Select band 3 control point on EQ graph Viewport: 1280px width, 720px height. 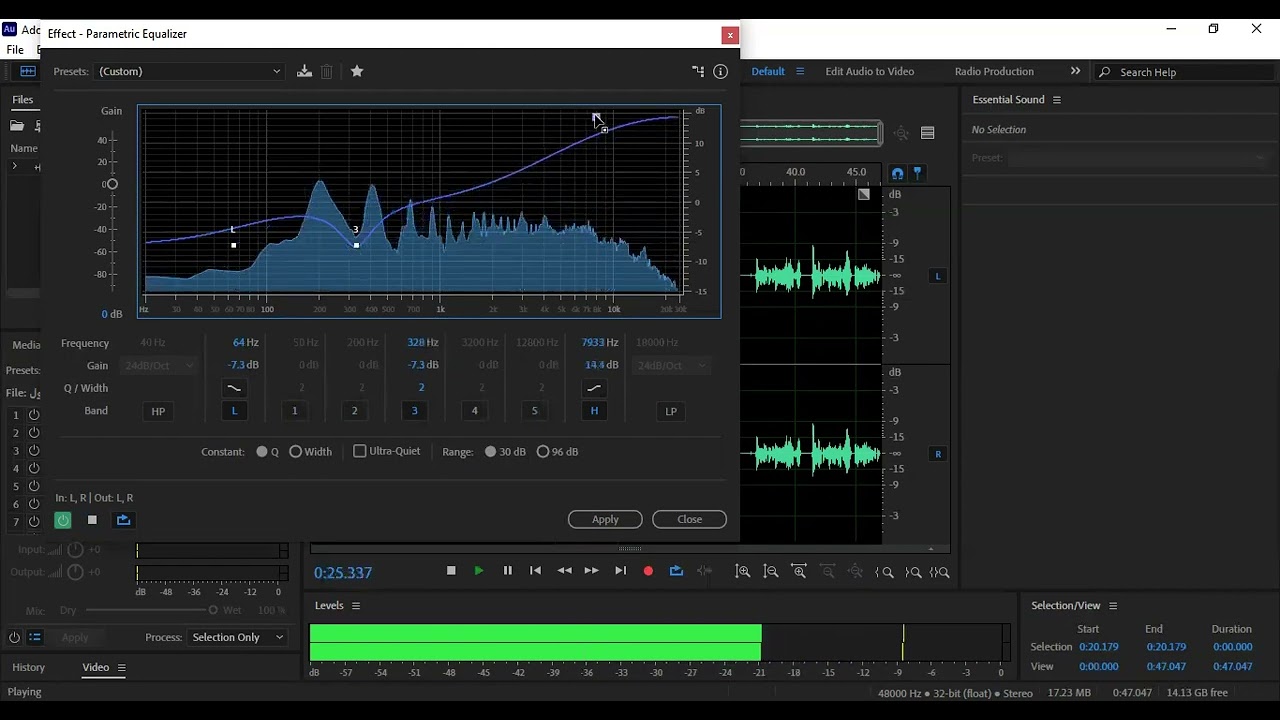pos(356,245)
